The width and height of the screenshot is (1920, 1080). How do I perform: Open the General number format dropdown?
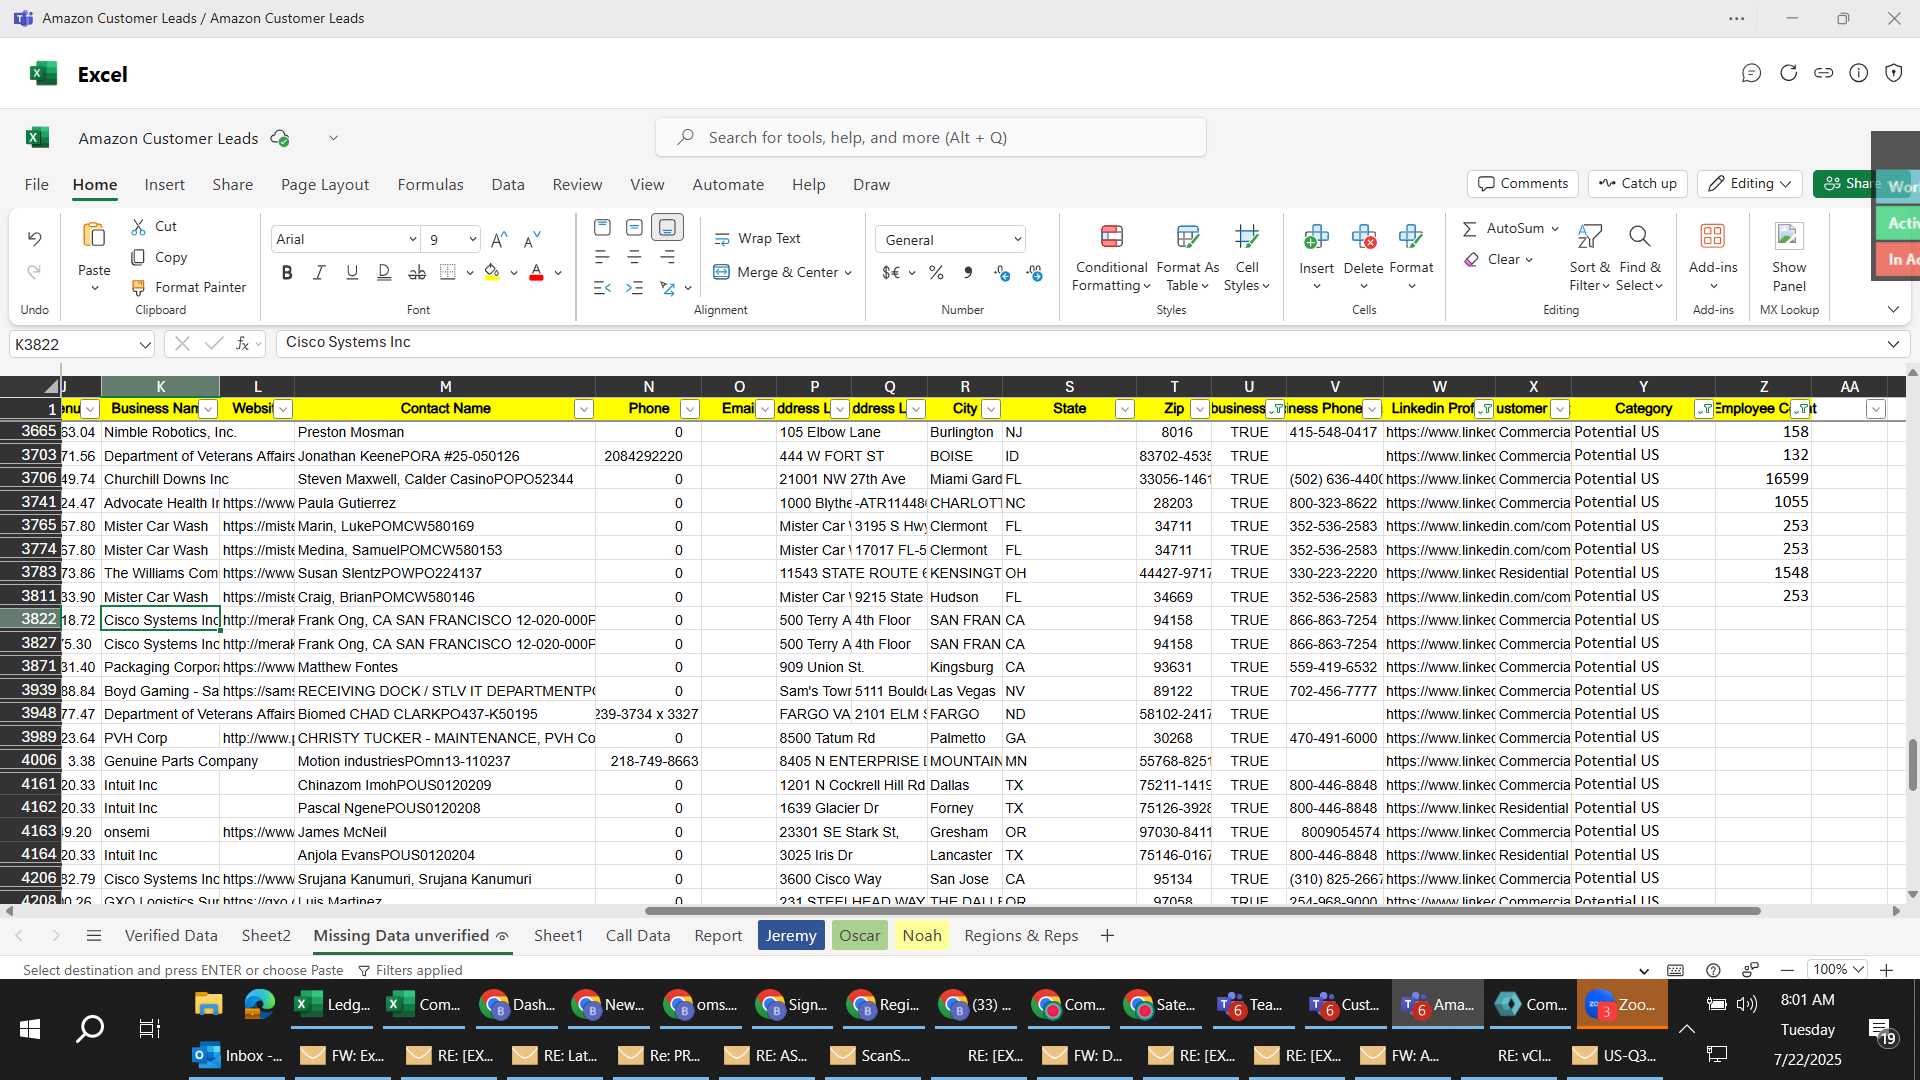click(1017, 240)
